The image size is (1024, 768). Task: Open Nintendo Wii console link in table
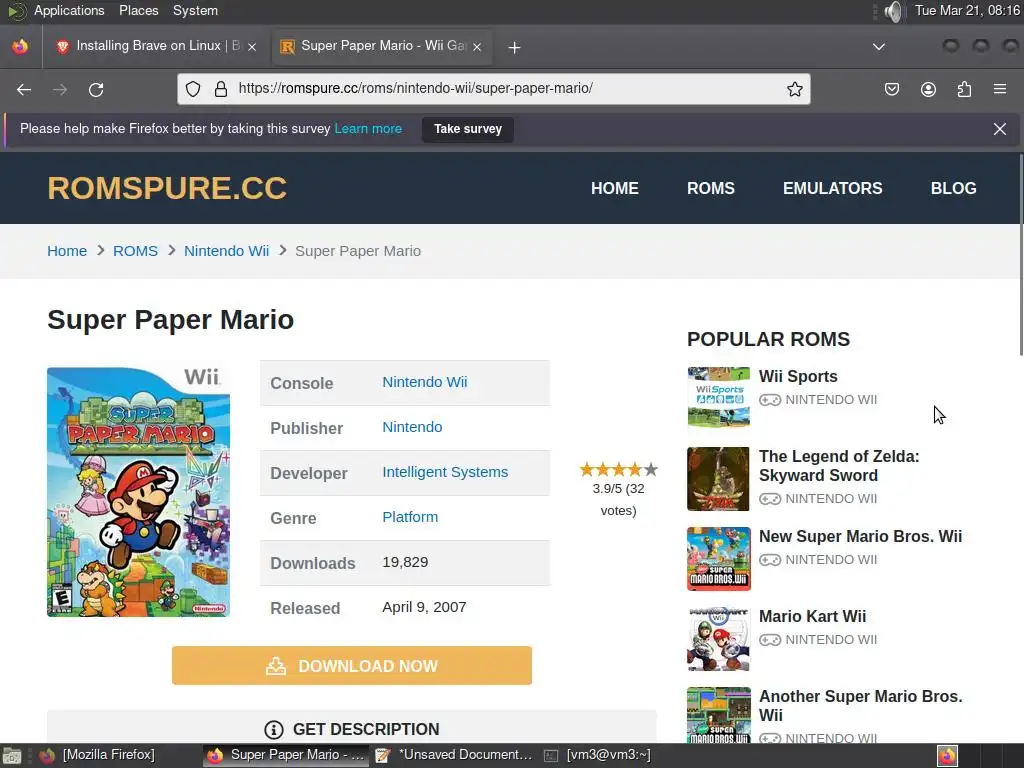click(424, 382)
